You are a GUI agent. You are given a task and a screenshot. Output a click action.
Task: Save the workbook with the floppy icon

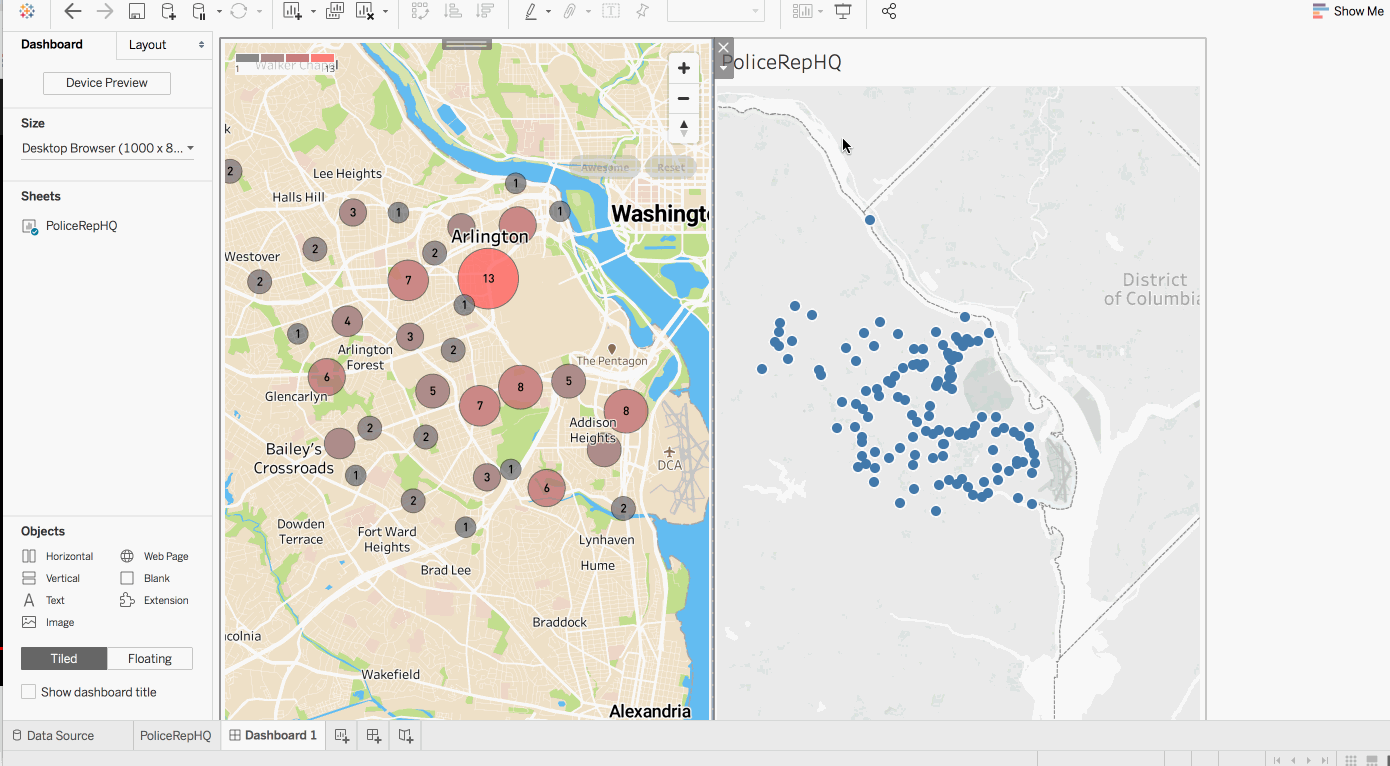coord(137,11)
